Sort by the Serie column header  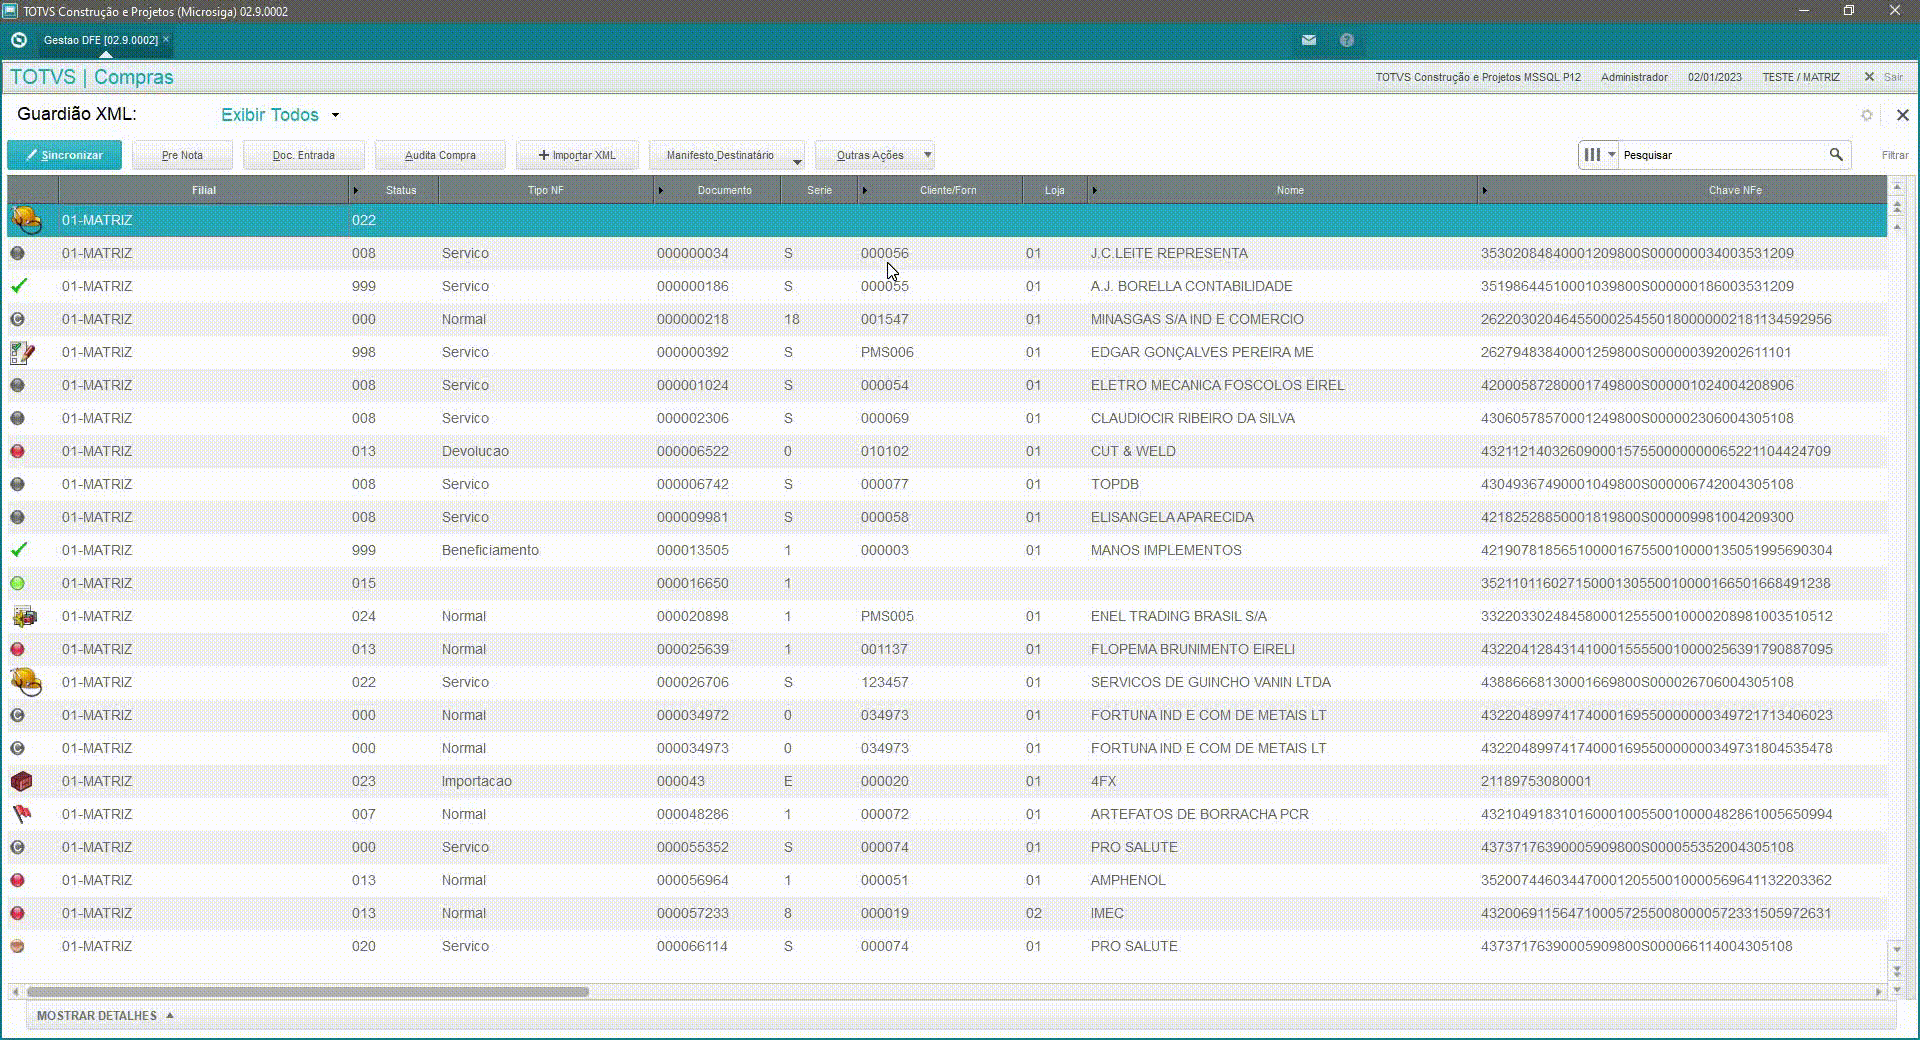[x=819, y=190]
